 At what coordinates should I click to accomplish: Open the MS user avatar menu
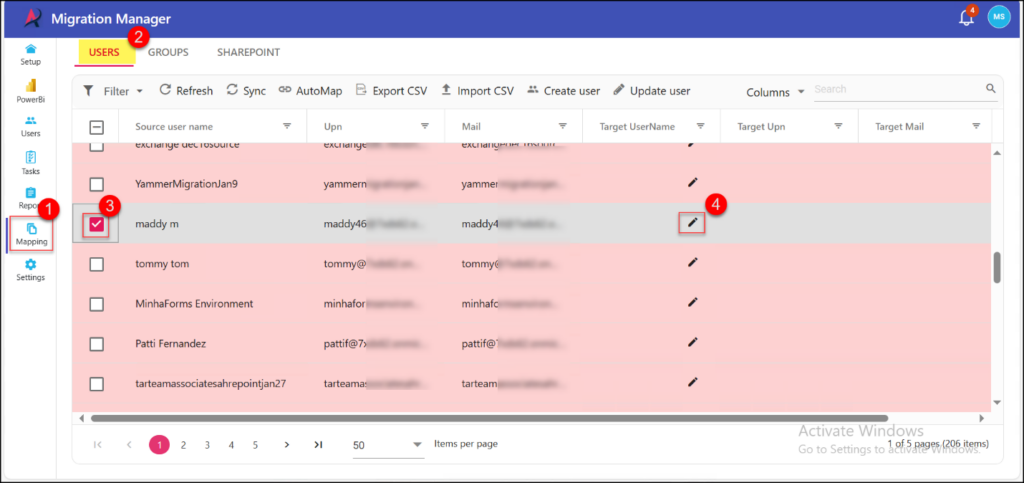coord(999,18)
